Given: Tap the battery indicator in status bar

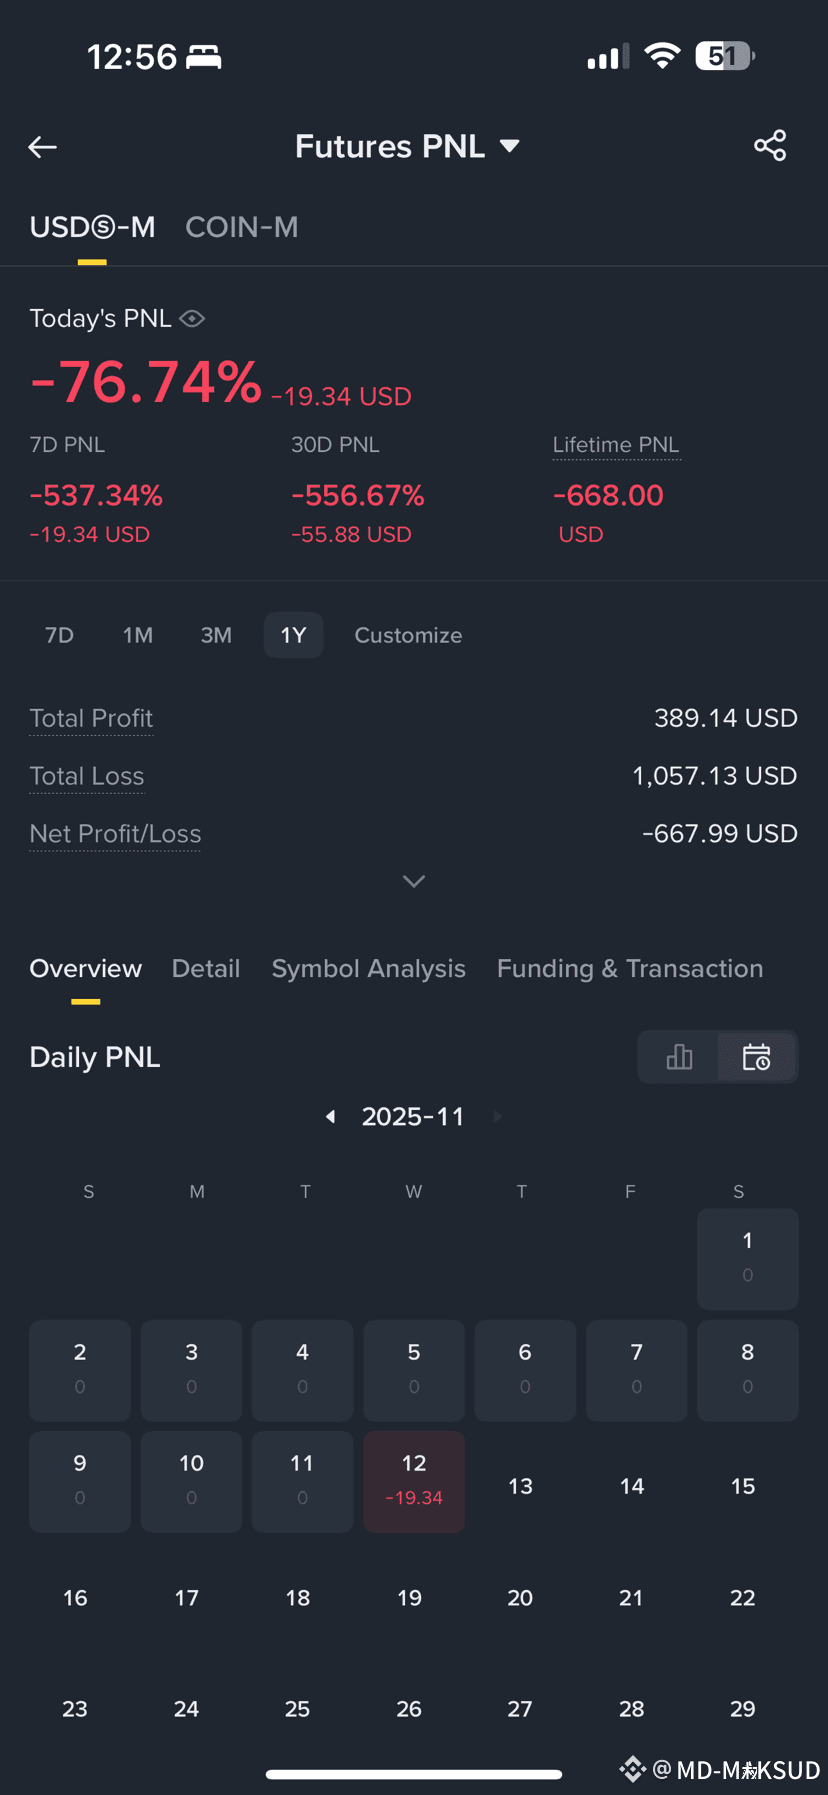Looking at the screenshot, I should pyautogui.click(x=725, y=56).
